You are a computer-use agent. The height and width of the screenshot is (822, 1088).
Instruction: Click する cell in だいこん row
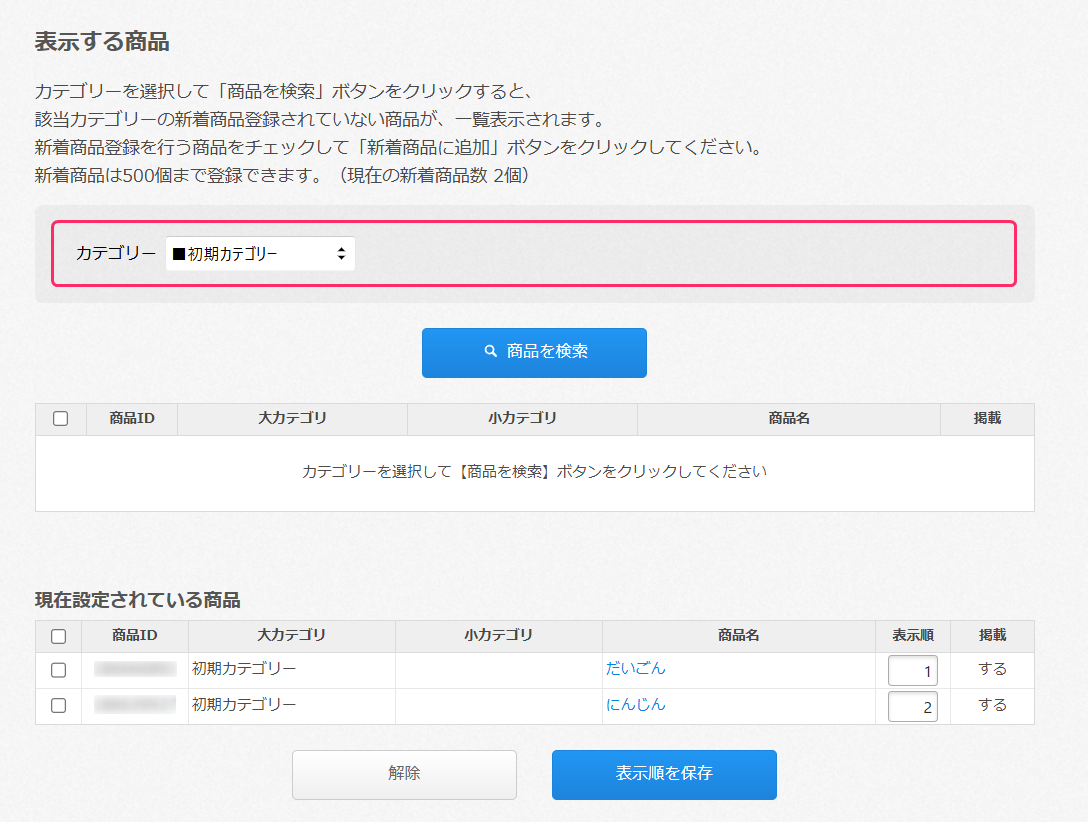(x=992, y=669)
